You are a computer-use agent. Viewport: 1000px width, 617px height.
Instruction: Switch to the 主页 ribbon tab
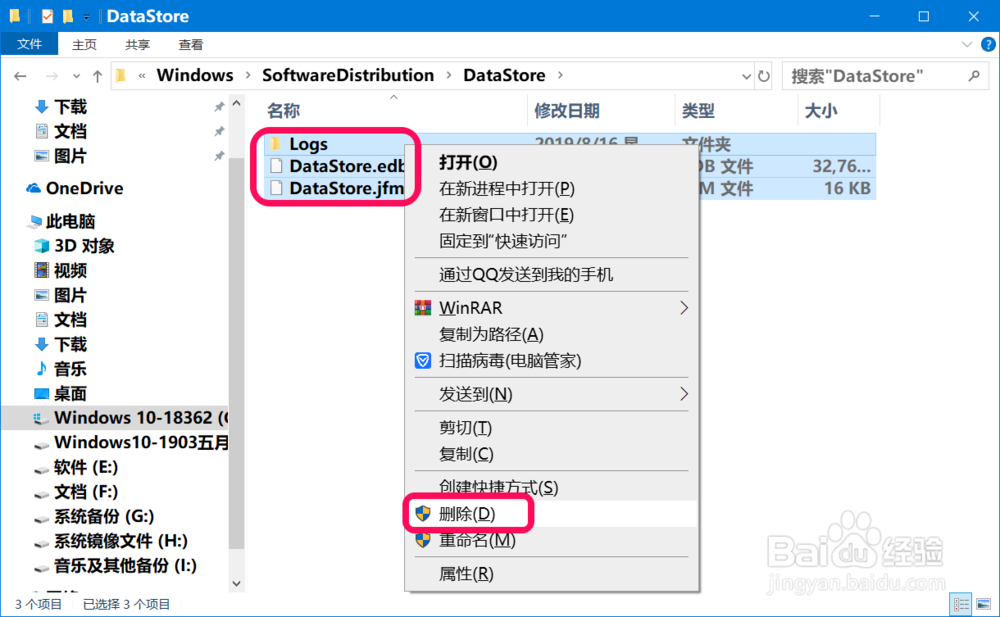tap(84, 45)
